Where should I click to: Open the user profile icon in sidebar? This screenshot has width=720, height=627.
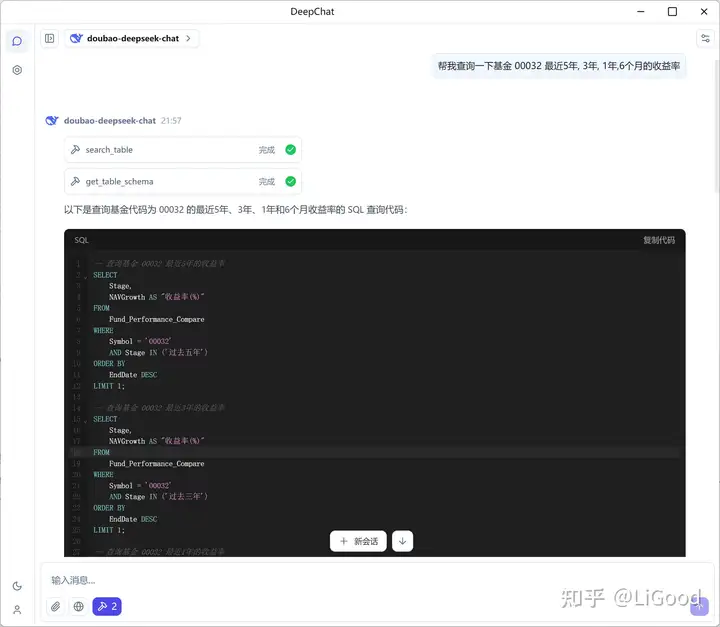tap(17, 610)
